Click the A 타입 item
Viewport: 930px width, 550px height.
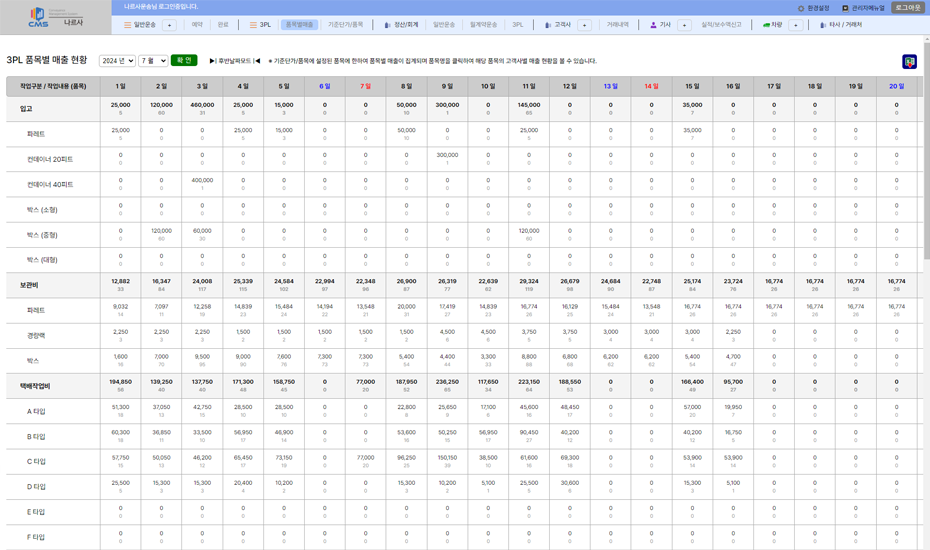(x=36, y=411)
